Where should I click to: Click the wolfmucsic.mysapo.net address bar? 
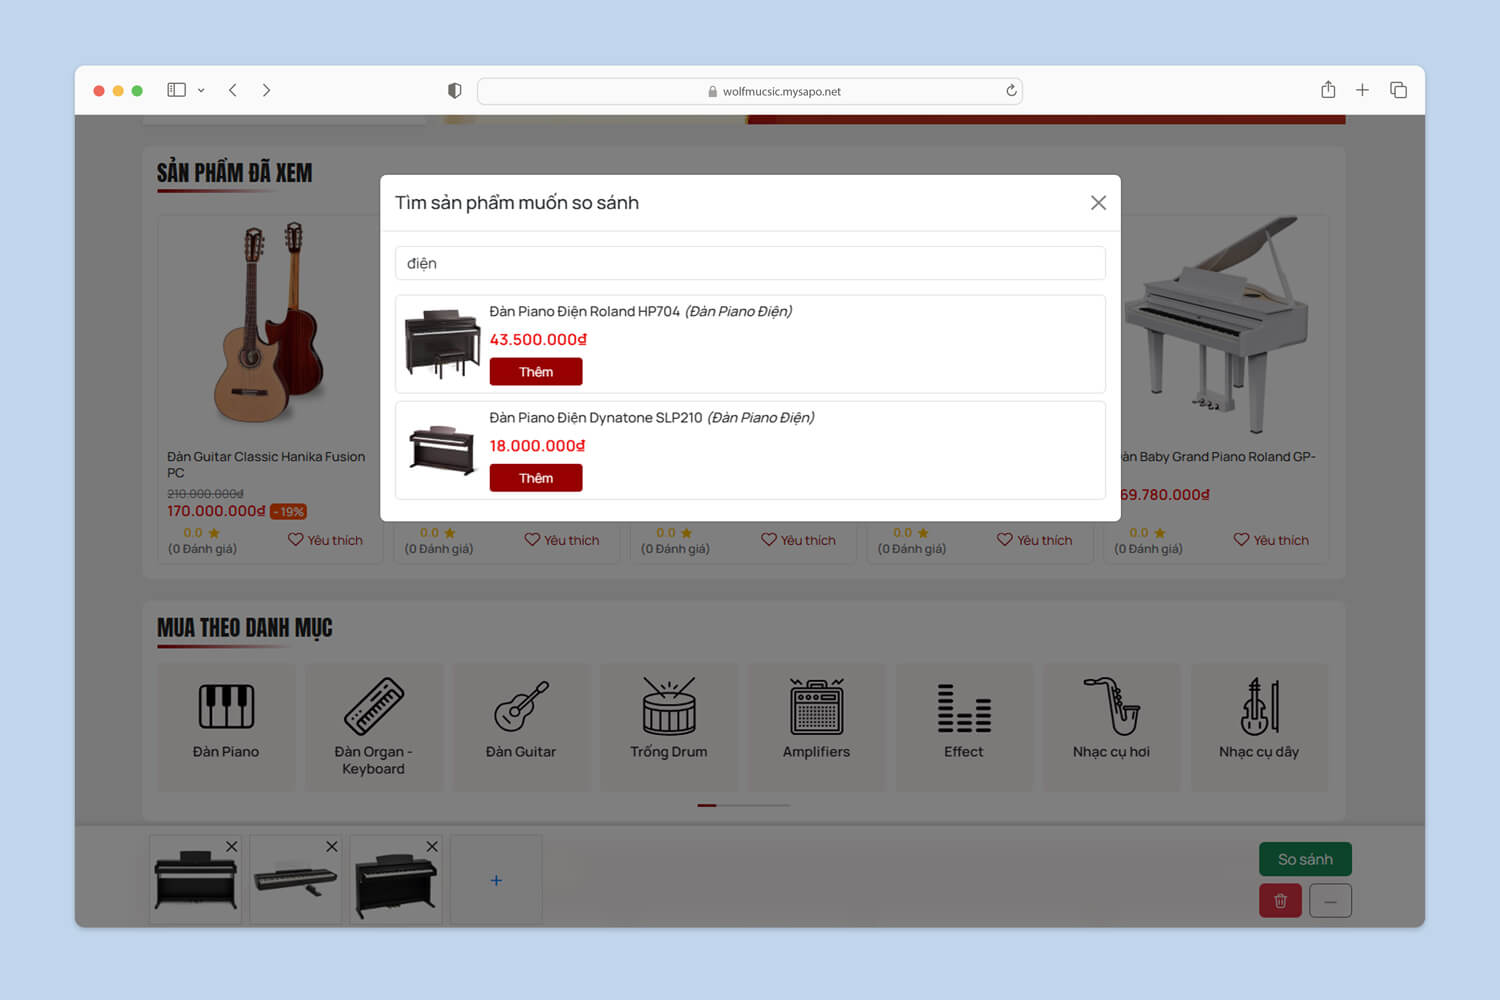(750, 91)
